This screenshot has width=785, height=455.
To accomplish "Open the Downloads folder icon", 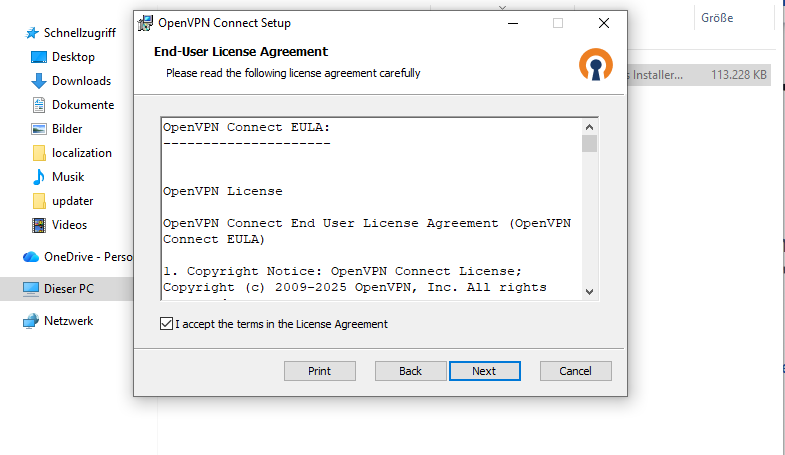I will (39, 81).
